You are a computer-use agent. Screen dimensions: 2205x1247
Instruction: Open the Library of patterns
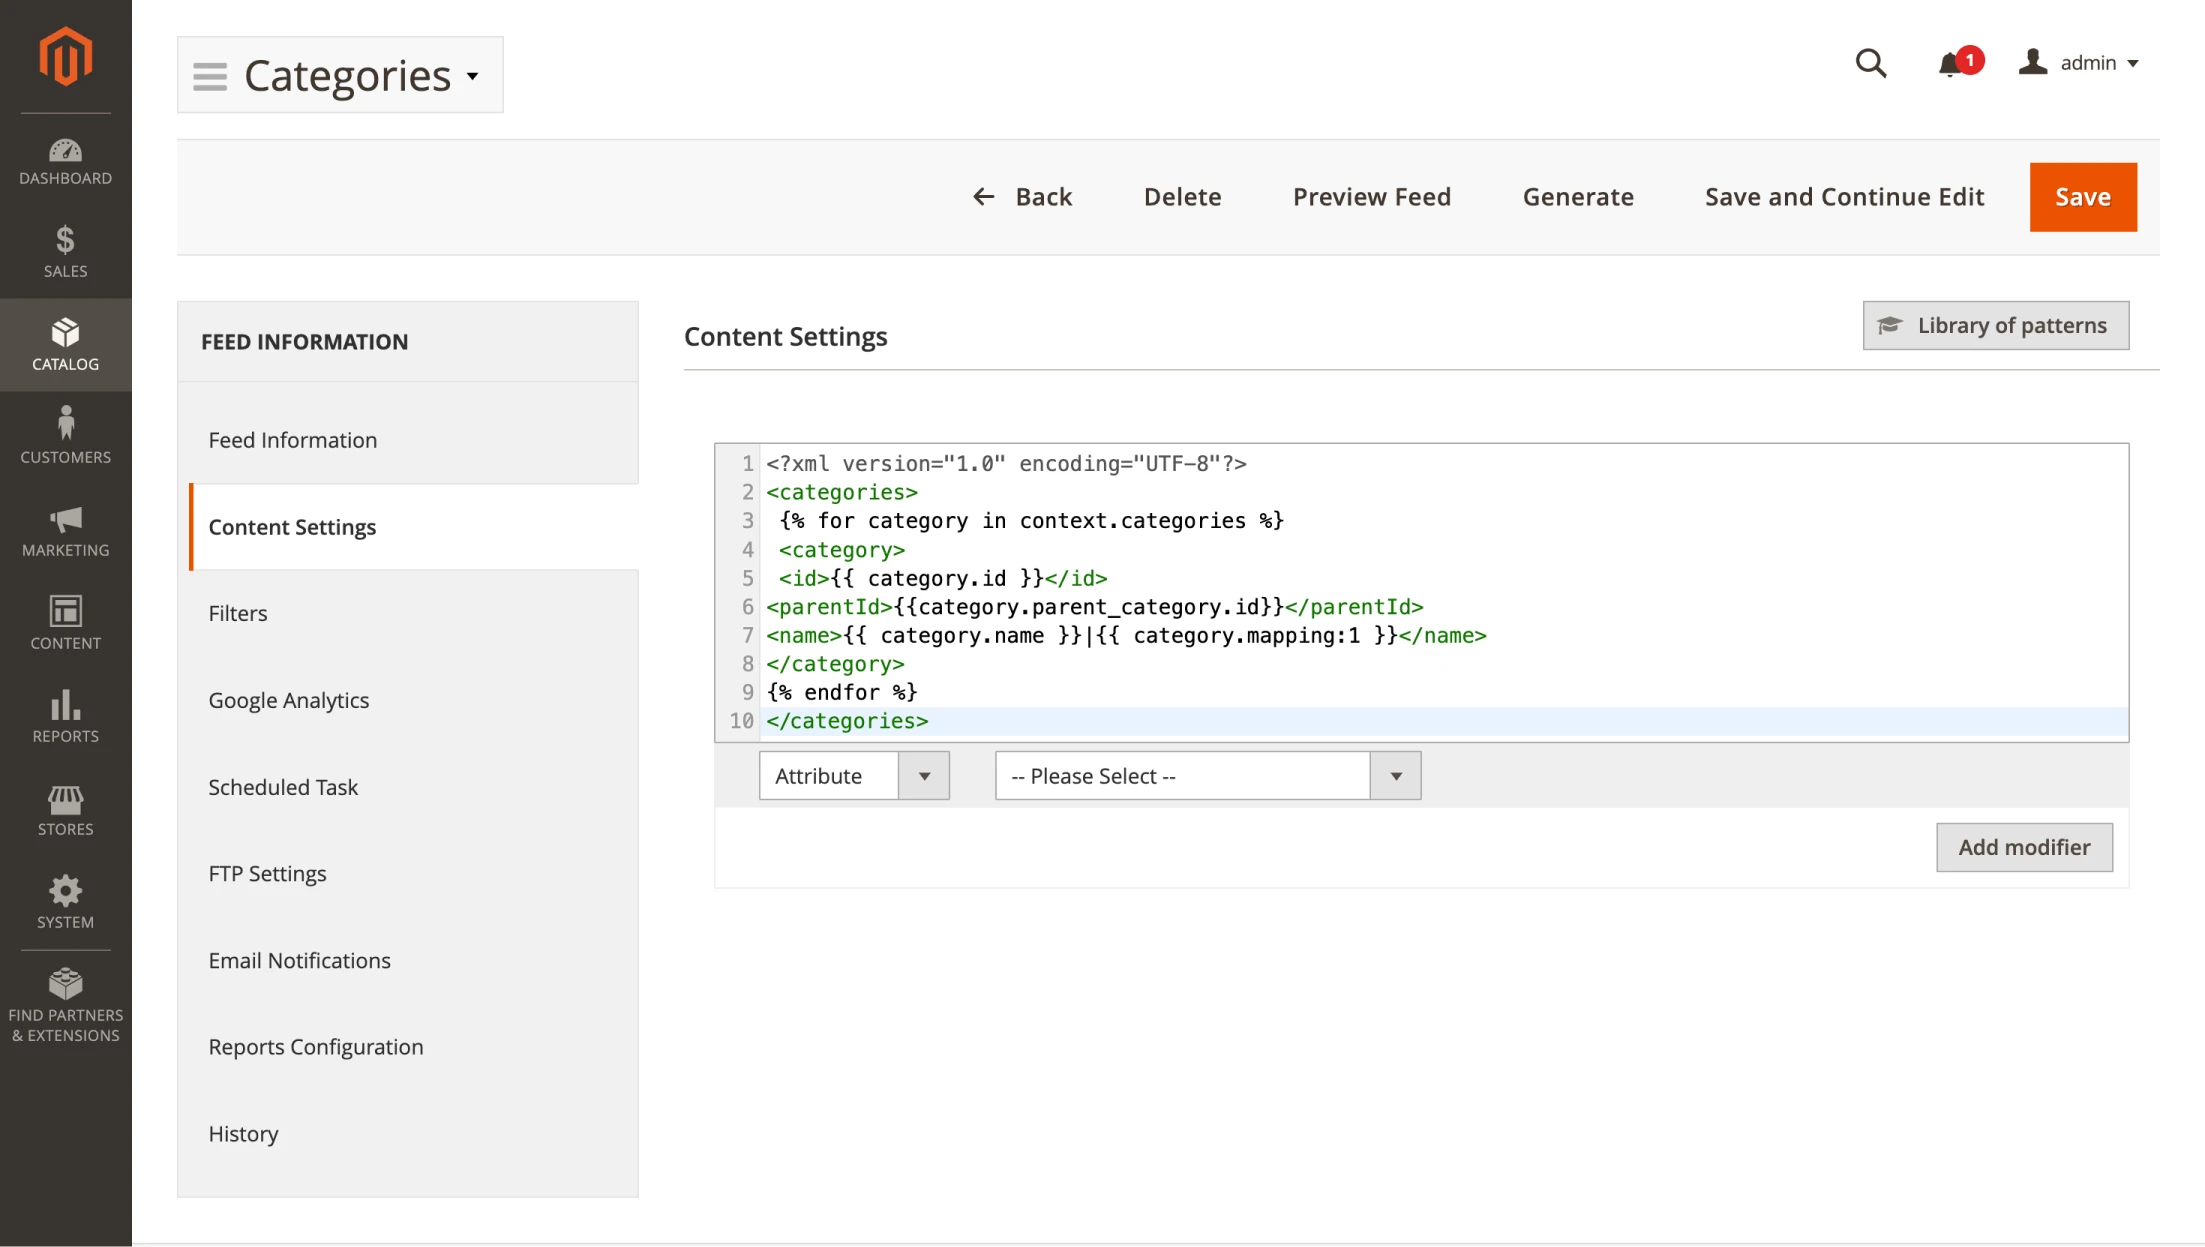click(1995, 325)
